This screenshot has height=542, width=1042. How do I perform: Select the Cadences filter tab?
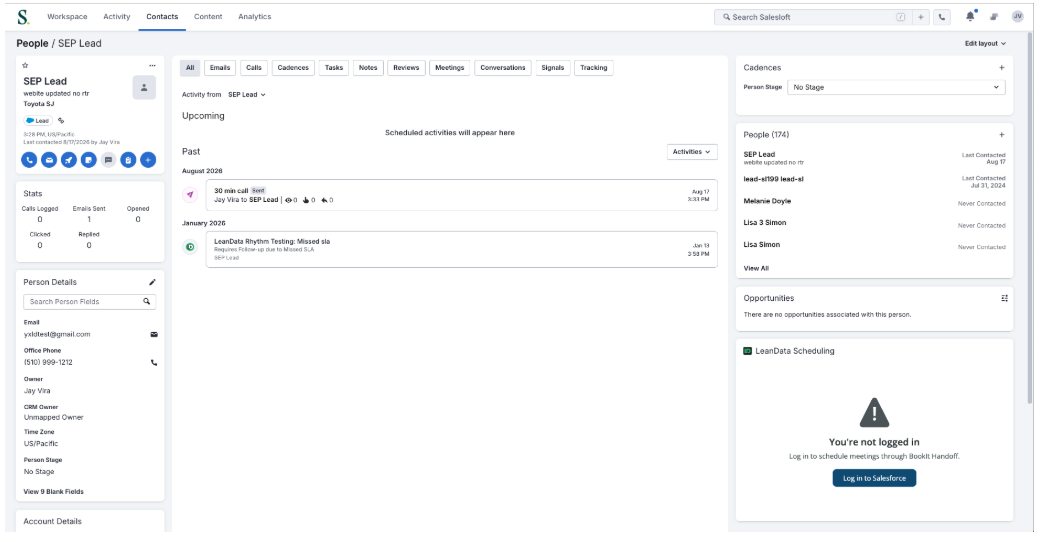[293, 68]
